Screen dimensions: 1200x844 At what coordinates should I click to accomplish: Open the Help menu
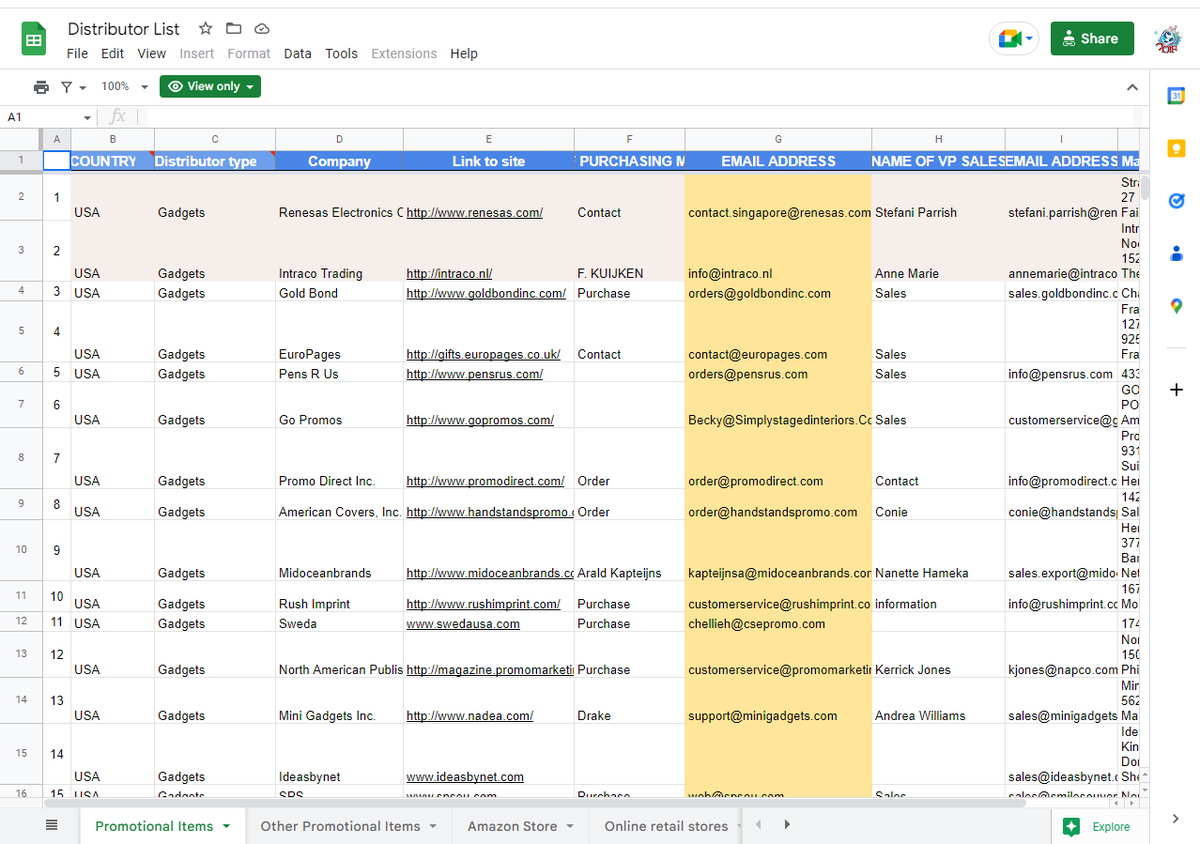pos(464,54)
